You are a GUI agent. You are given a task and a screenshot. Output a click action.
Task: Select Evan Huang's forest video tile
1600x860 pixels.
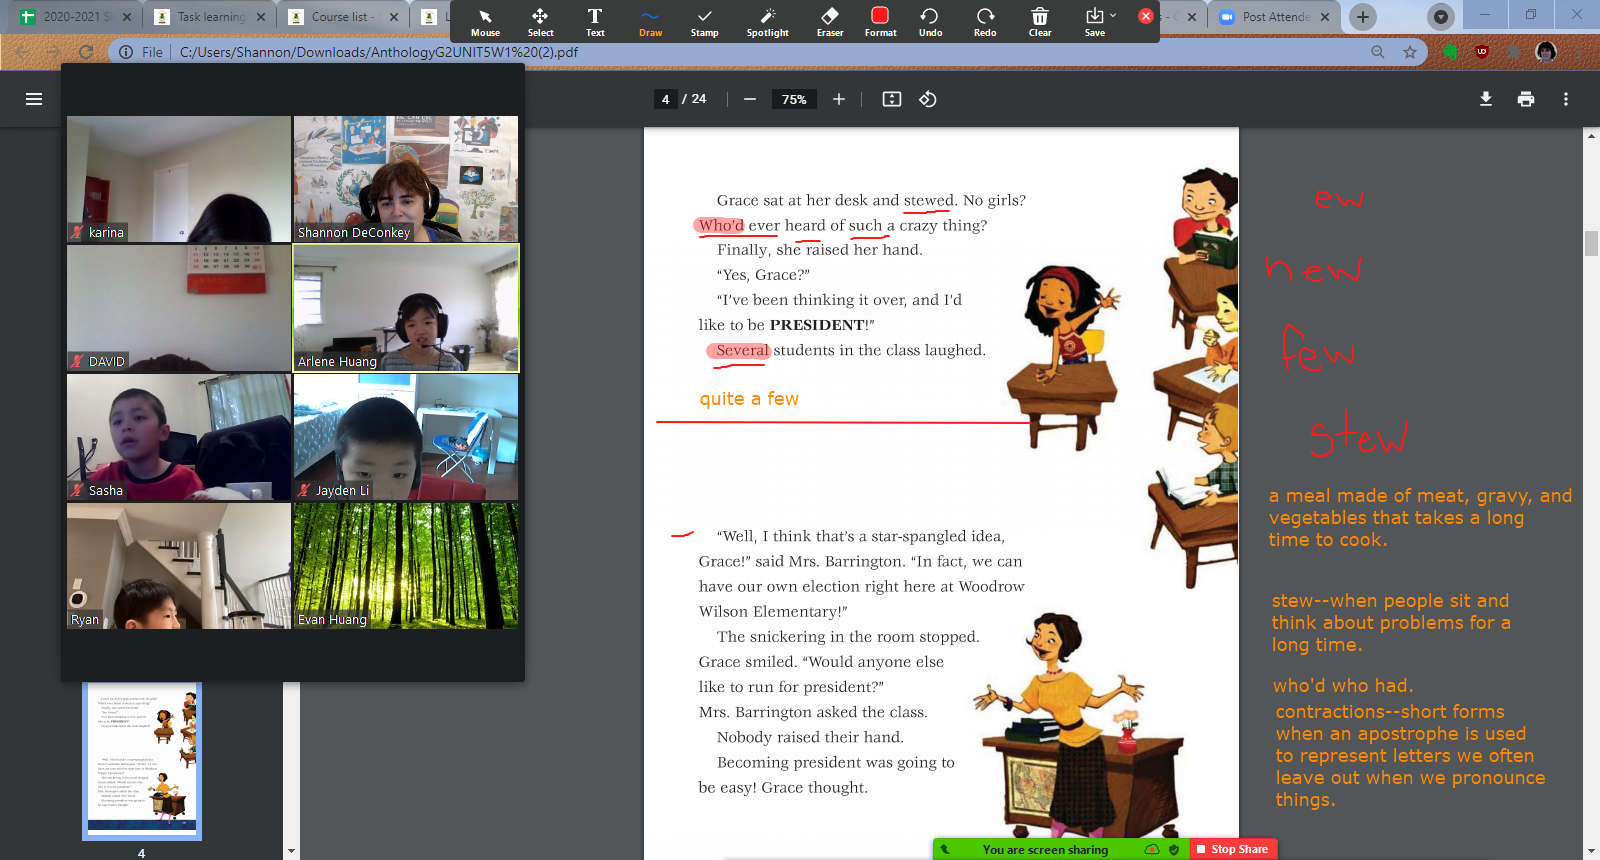click(x=406, y=566)
